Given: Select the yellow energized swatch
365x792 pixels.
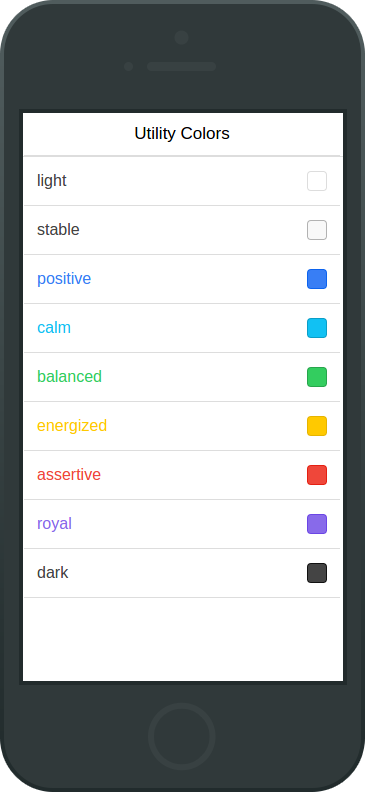Looking at the screenshot, I should [317, 426].
